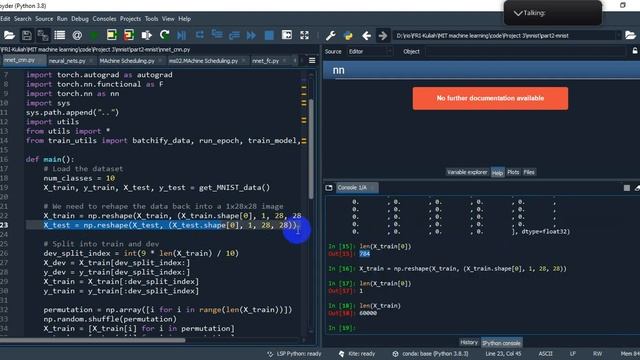This screenshot has width=640, height=360.
Task: Open the Consoles menu
Action: click(x=104, y=19)
